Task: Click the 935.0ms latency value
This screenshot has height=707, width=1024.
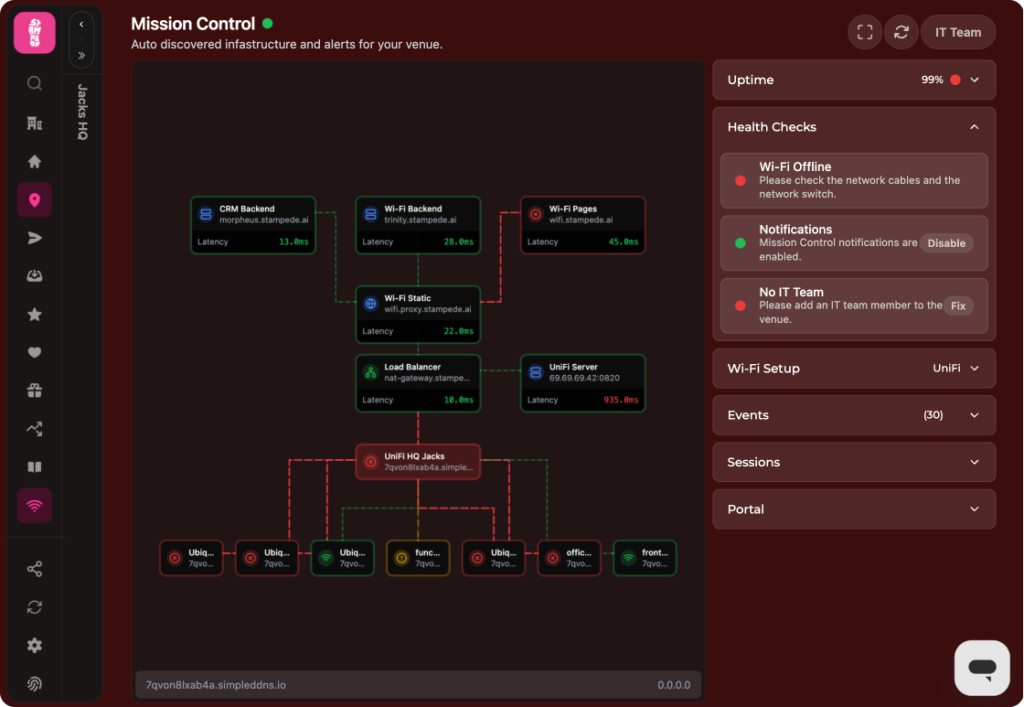Action: (x=621, y=400)
